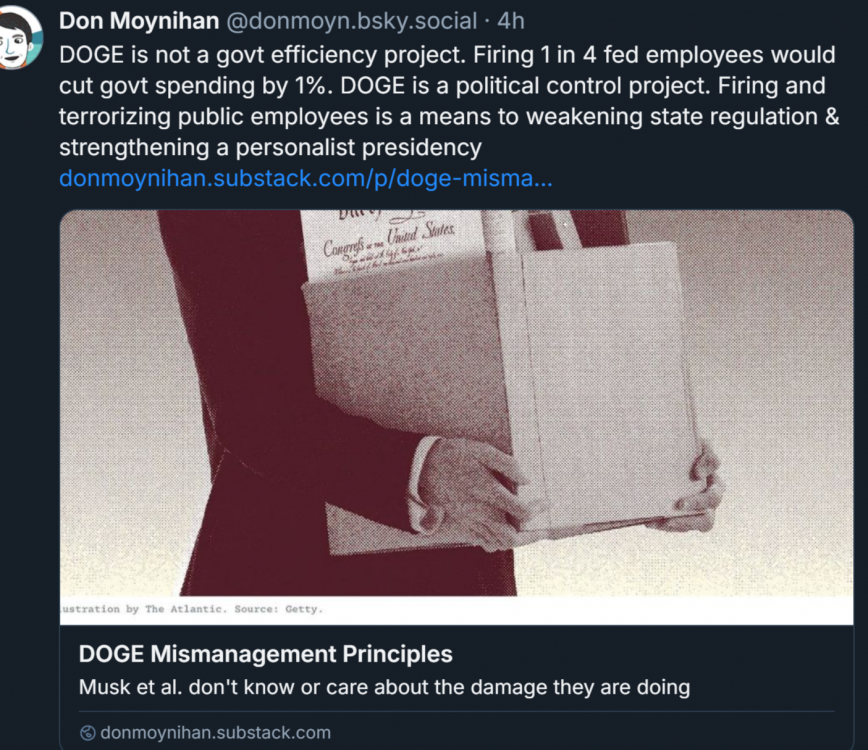Viewport: 868px width, 750px height.
Task: Click the Musk et al. card description
Action: click(x=384, y=687)
